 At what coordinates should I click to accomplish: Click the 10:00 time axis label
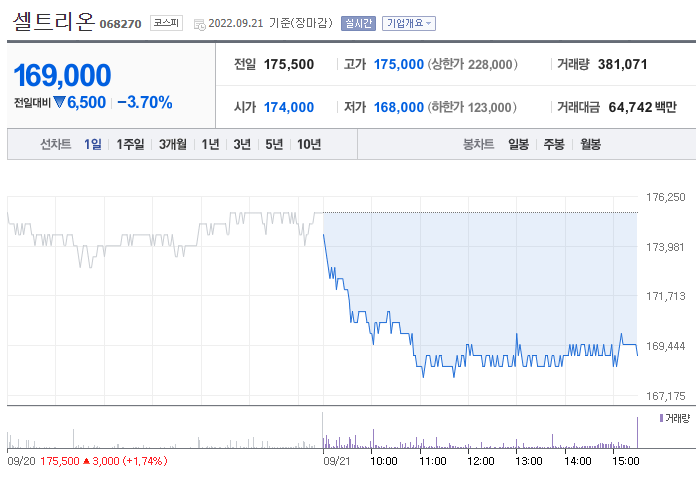384,461
